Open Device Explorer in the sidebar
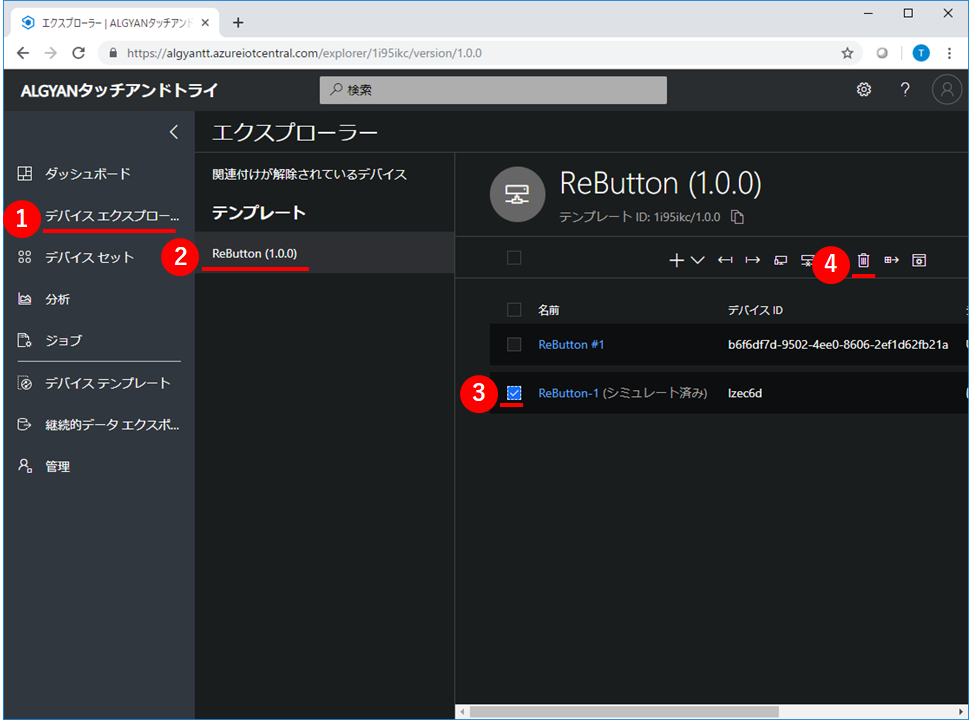The height and width of the screenshot is (720, 969). (x=111, y=216)
